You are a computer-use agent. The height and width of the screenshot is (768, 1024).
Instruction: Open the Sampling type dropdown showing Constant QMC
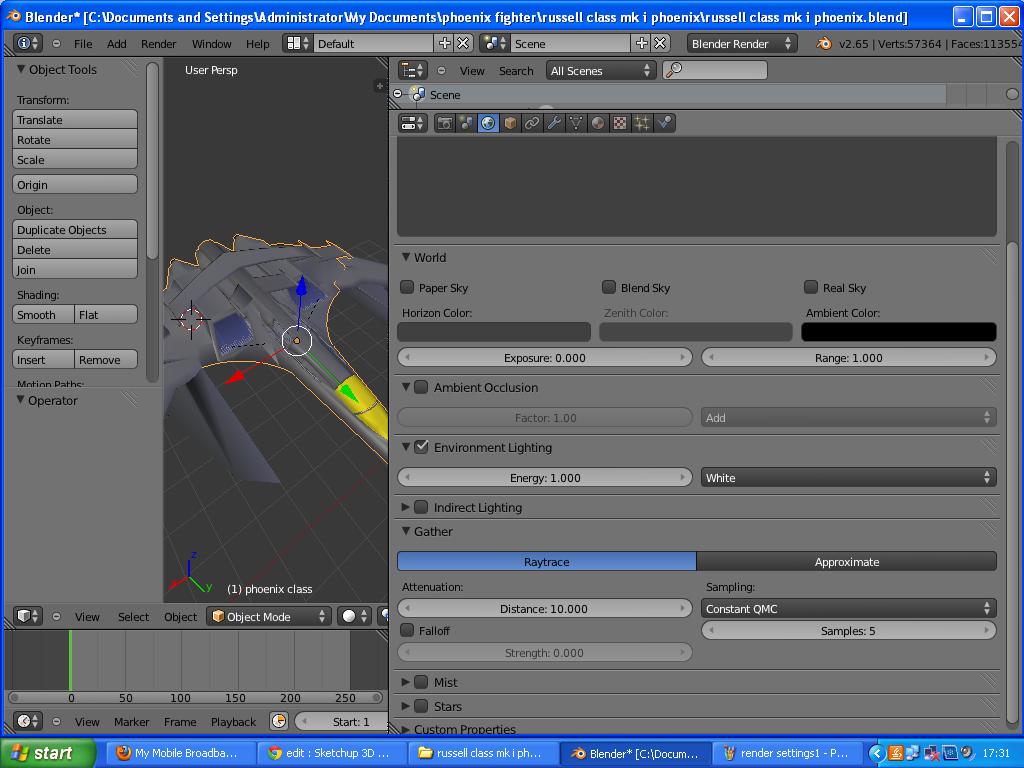point(848,607)
